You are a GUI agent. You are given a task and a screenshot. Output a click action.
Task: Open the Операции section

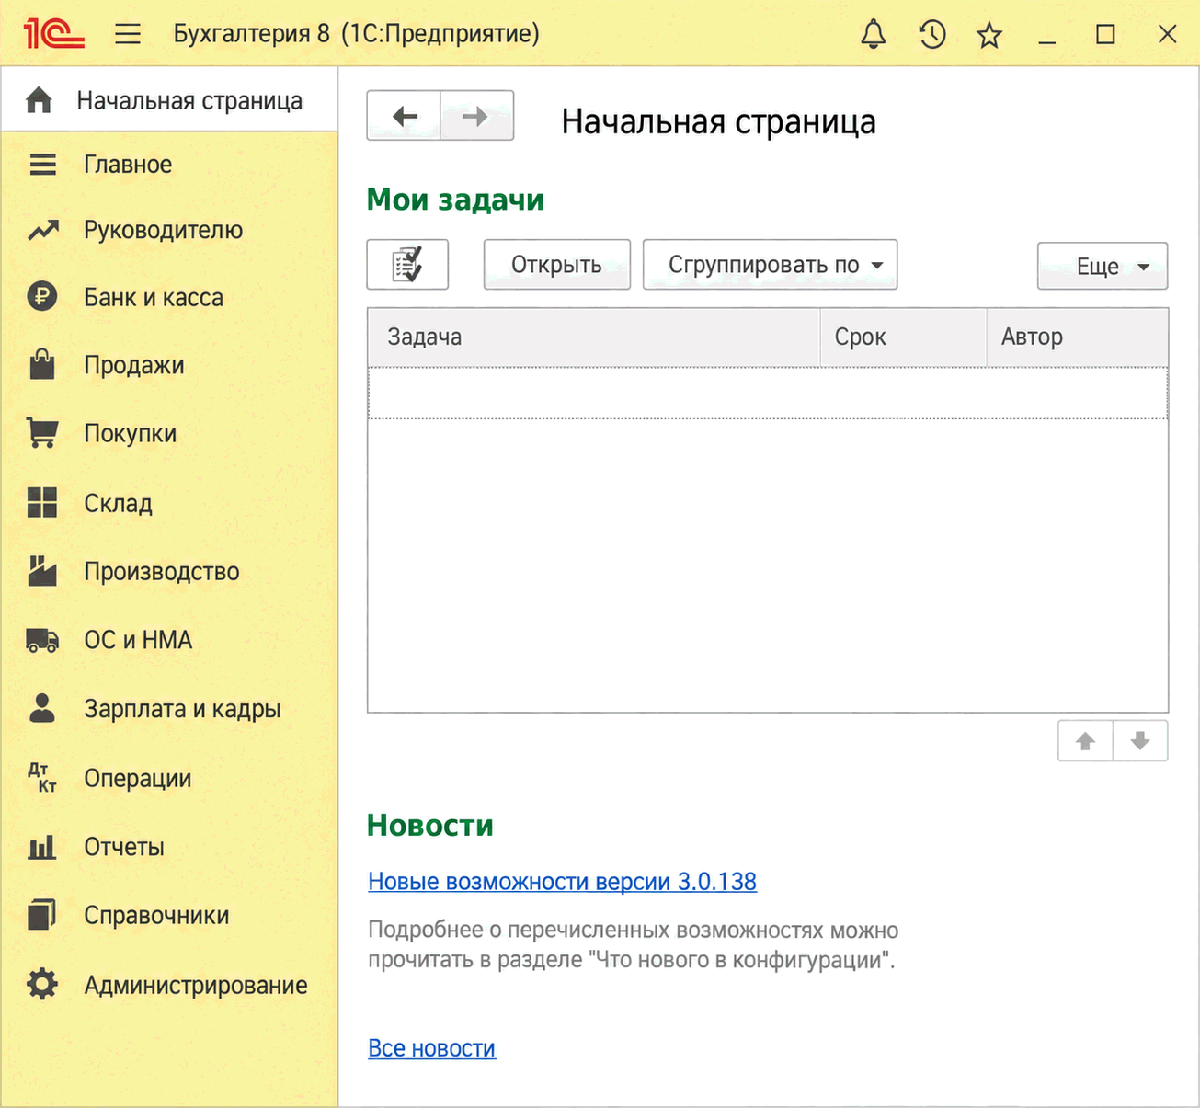[169, 778]
